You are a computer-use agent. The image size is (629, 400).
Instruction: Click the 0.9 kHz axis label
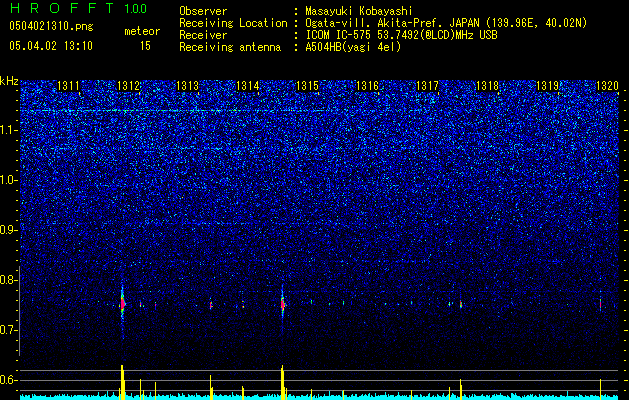click(x=9, y=230)
